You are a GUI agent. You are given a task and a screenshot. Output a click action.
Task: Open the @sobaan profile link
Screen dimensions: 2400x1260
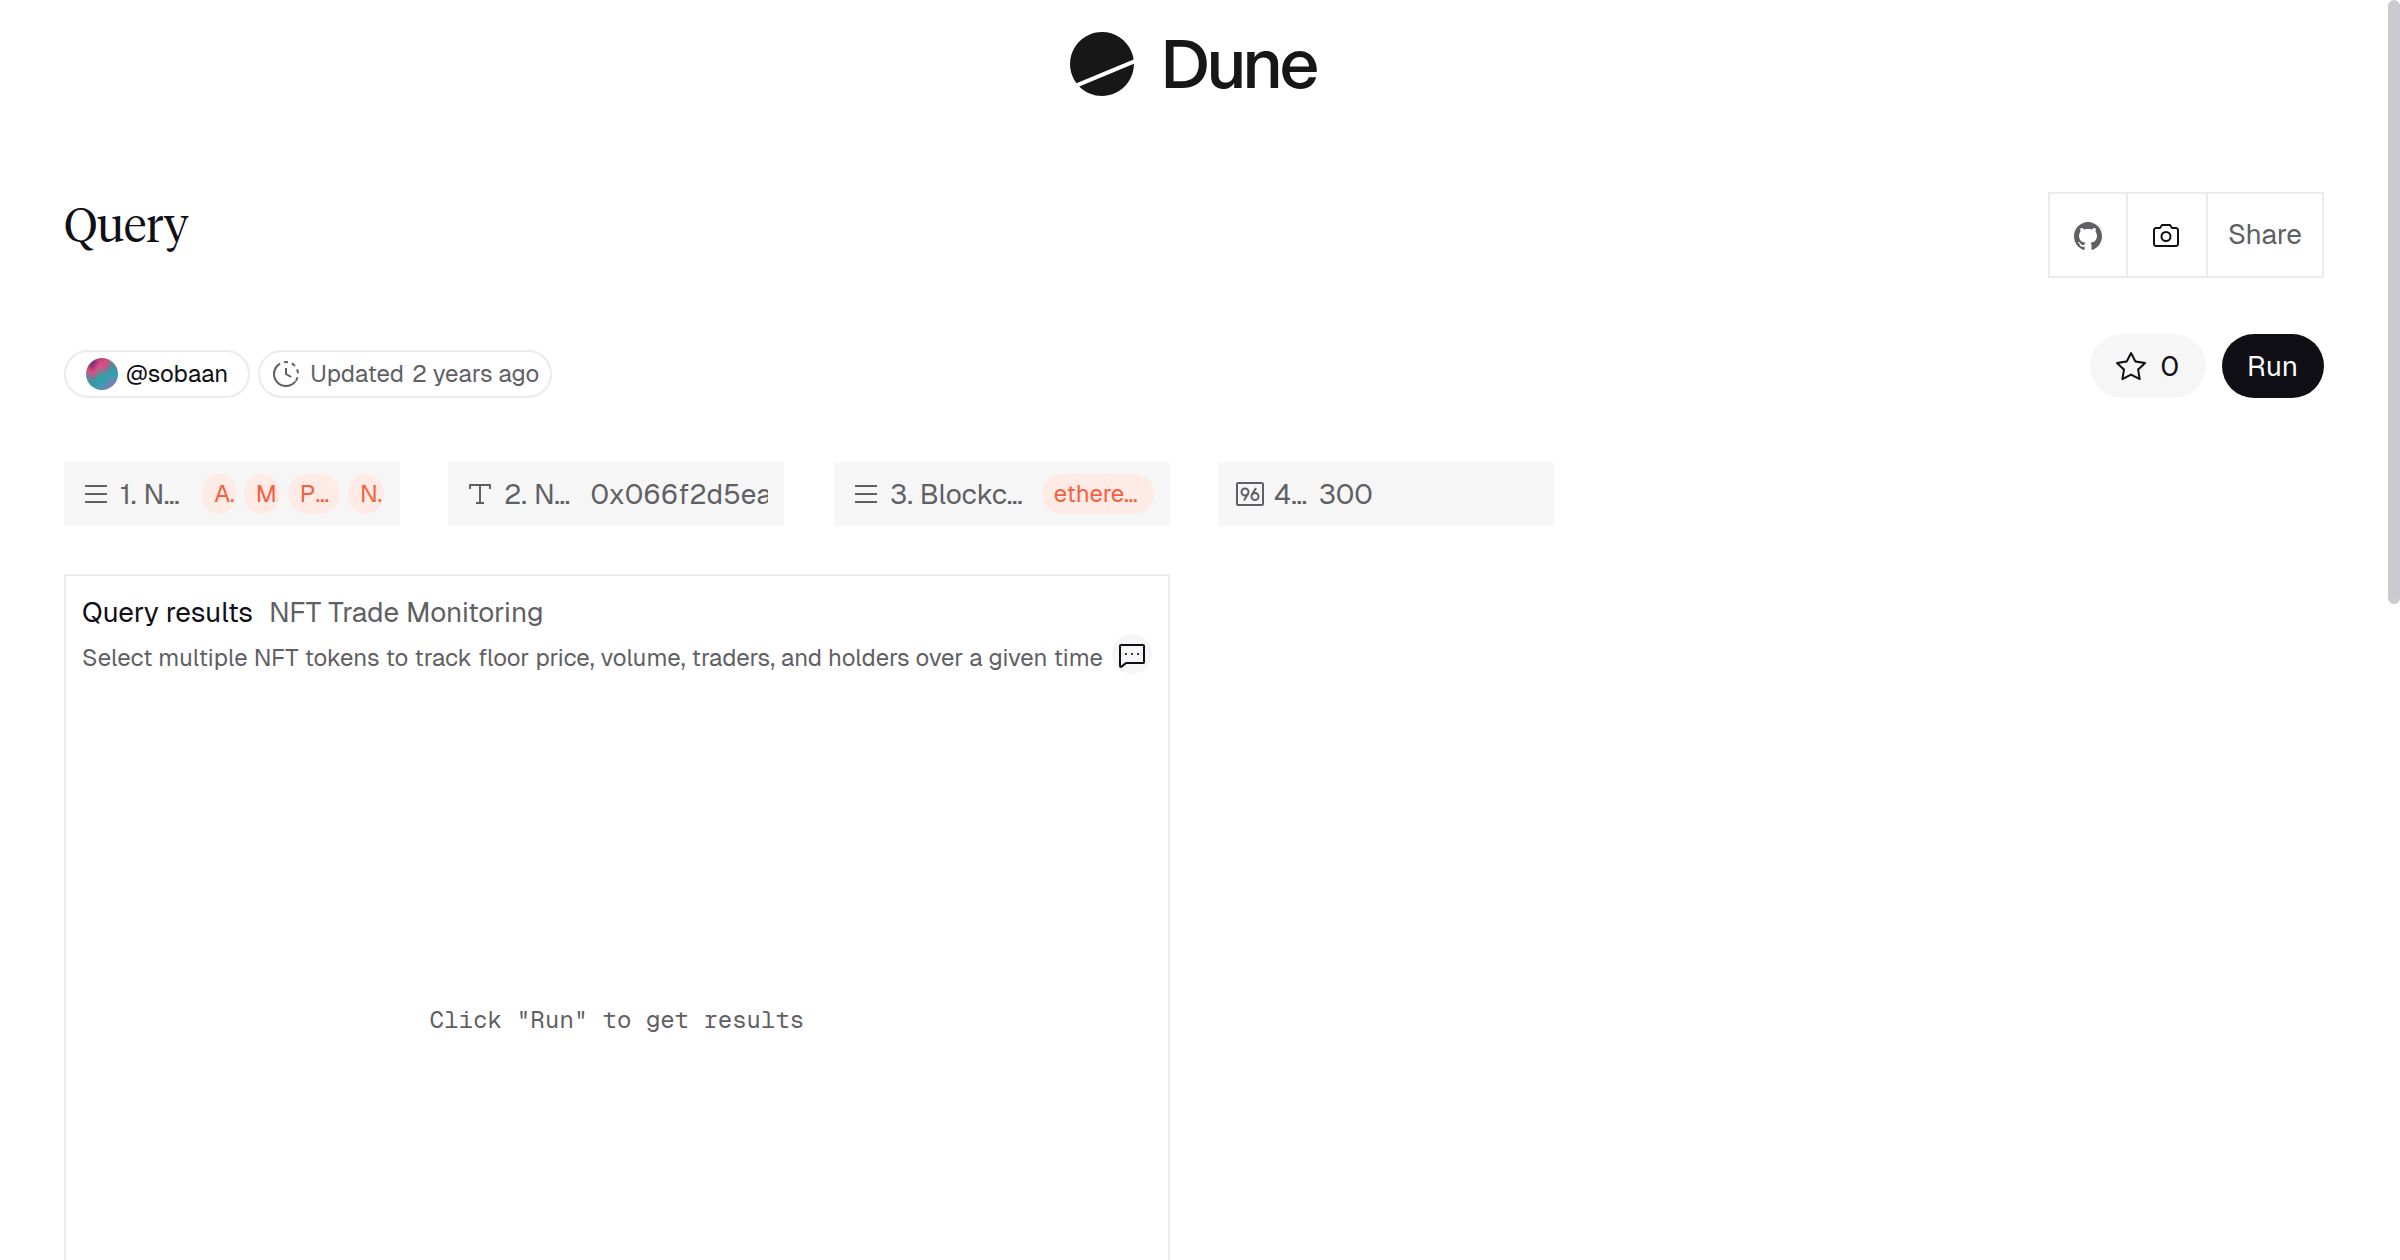coord(176,374)
